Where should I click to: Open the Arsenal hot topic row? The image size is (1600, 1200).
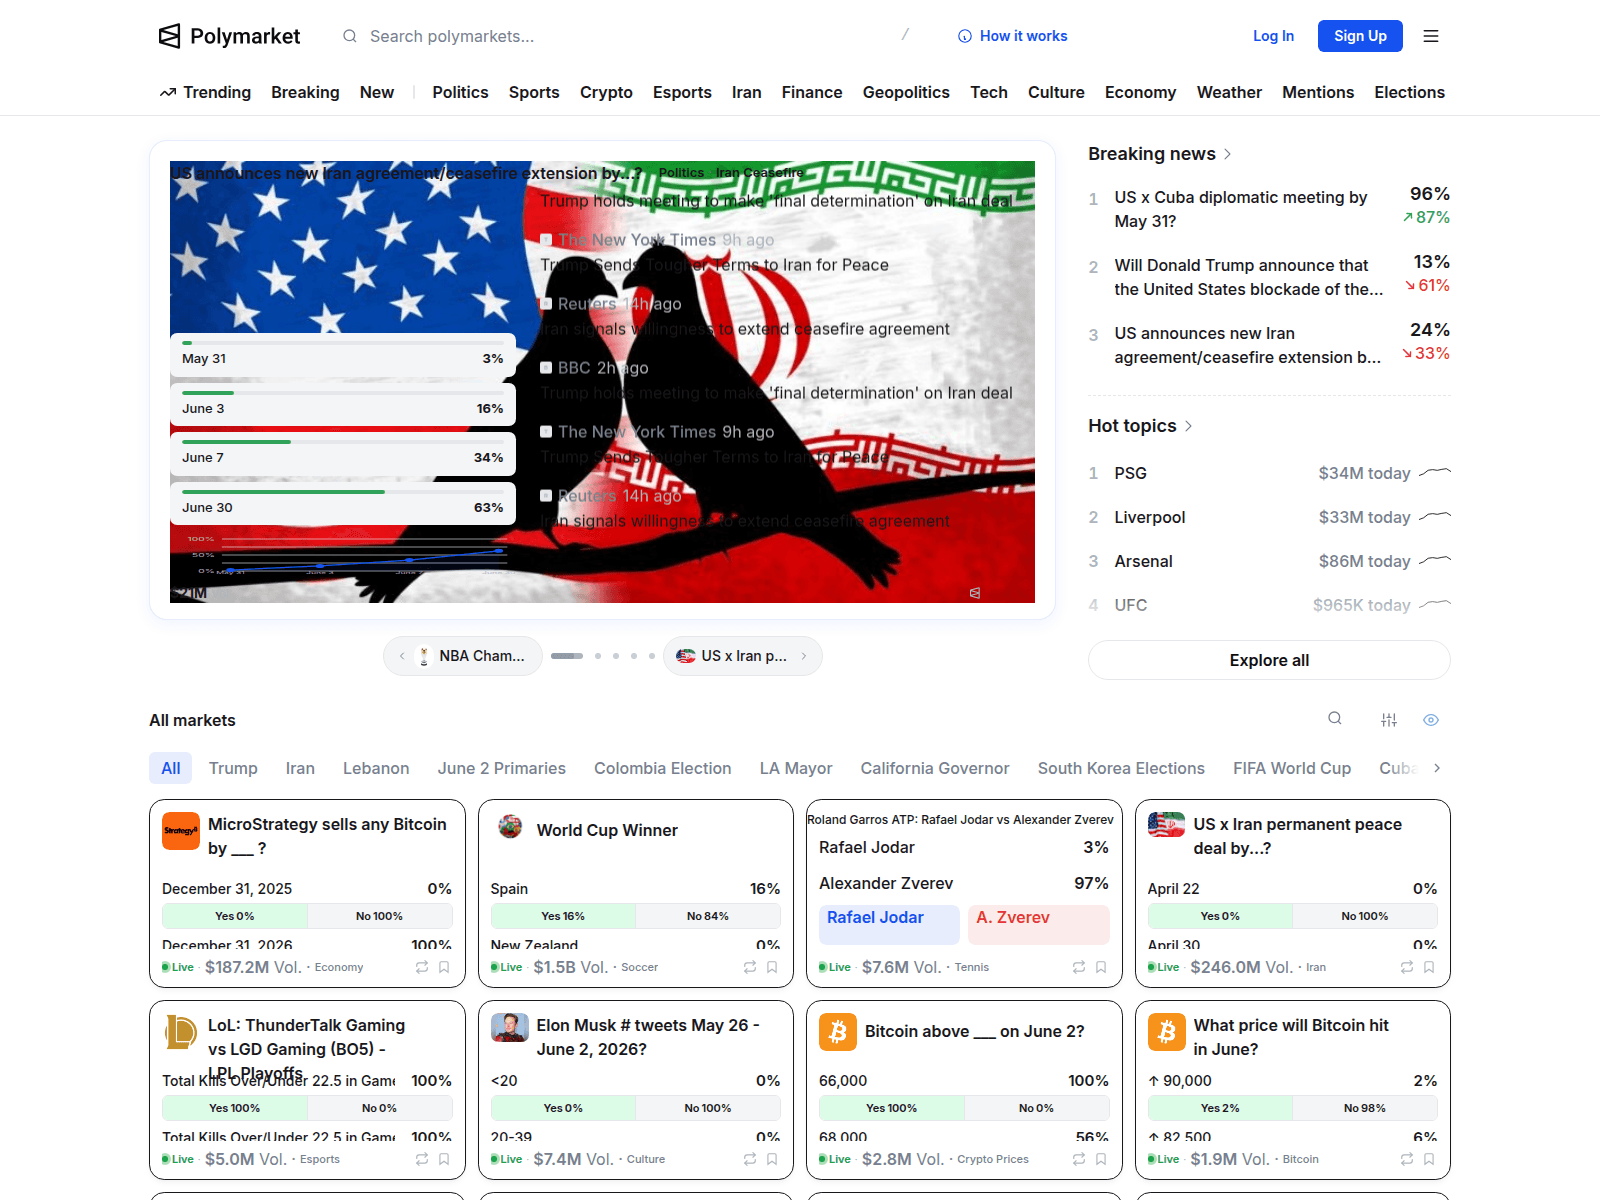[x=1269, y=561]
